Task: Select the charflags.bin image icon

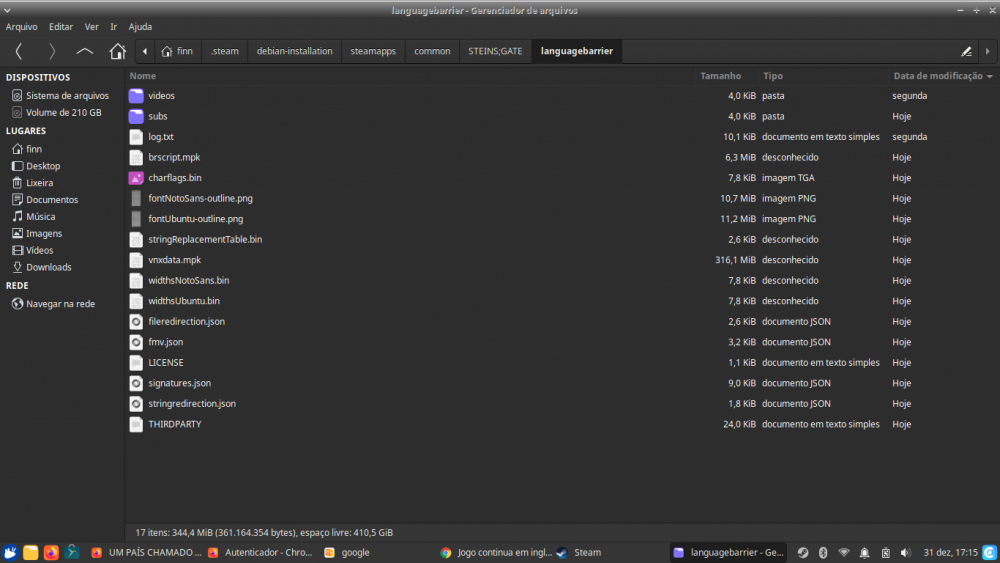Action: point(136,178)
